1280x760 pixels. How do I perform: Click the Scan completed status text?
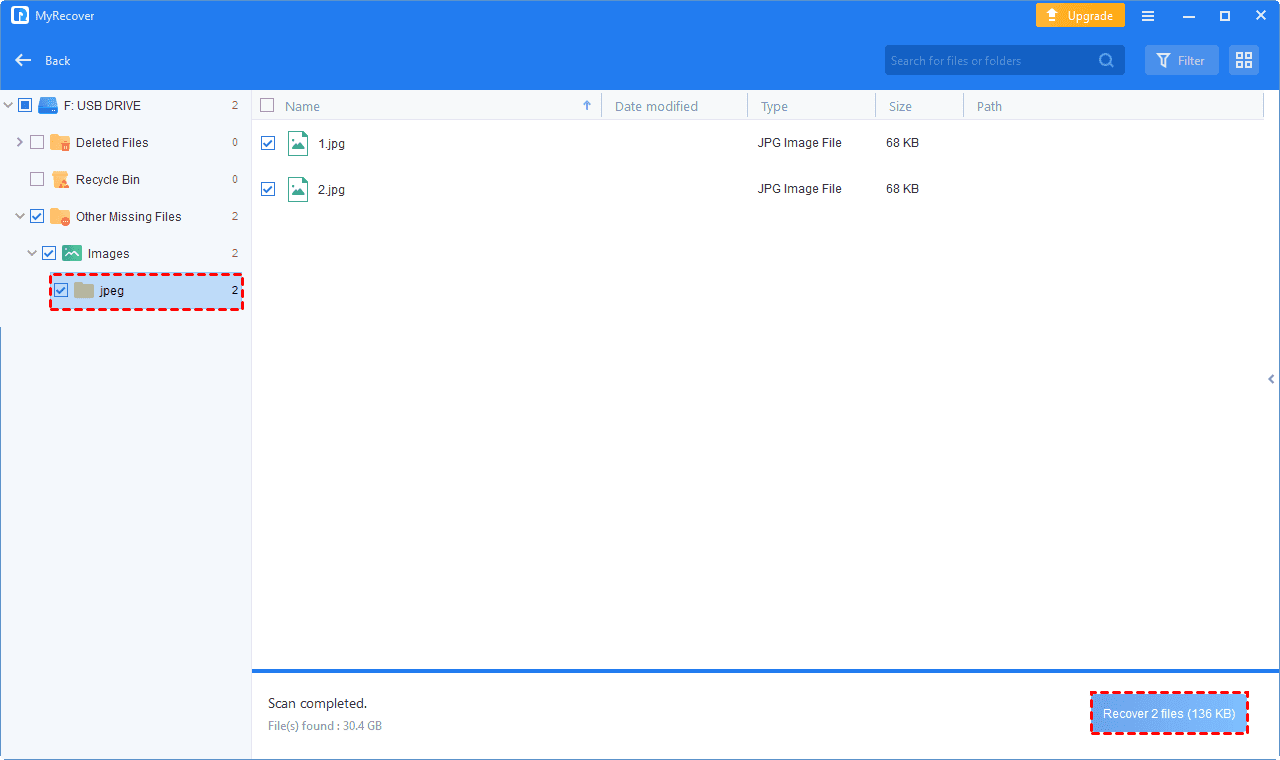pos(317,703)
